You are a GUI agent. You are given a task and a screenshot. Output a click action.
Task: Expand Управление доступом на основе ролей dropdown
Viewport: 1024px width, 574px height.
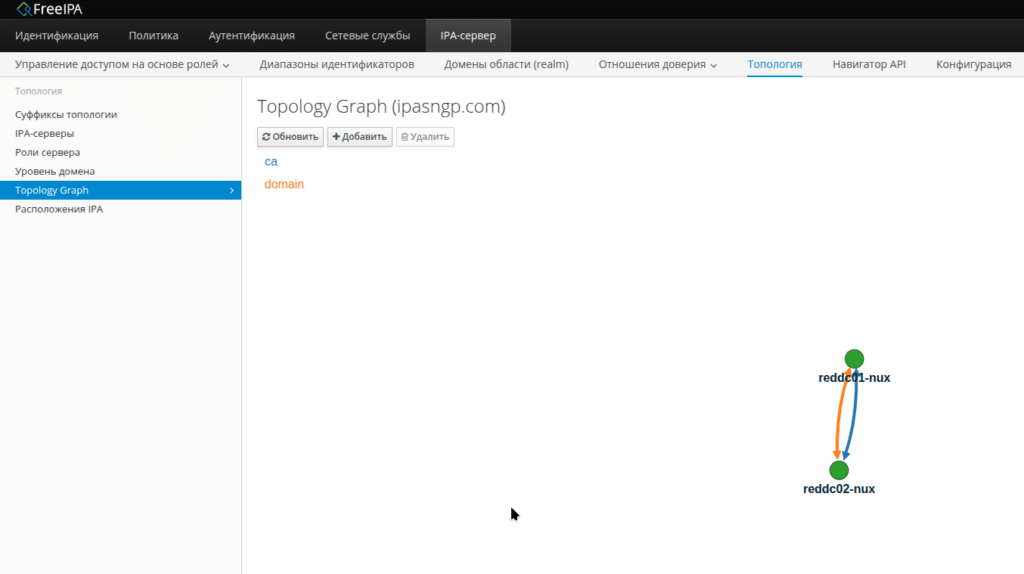tap(122, 64)
